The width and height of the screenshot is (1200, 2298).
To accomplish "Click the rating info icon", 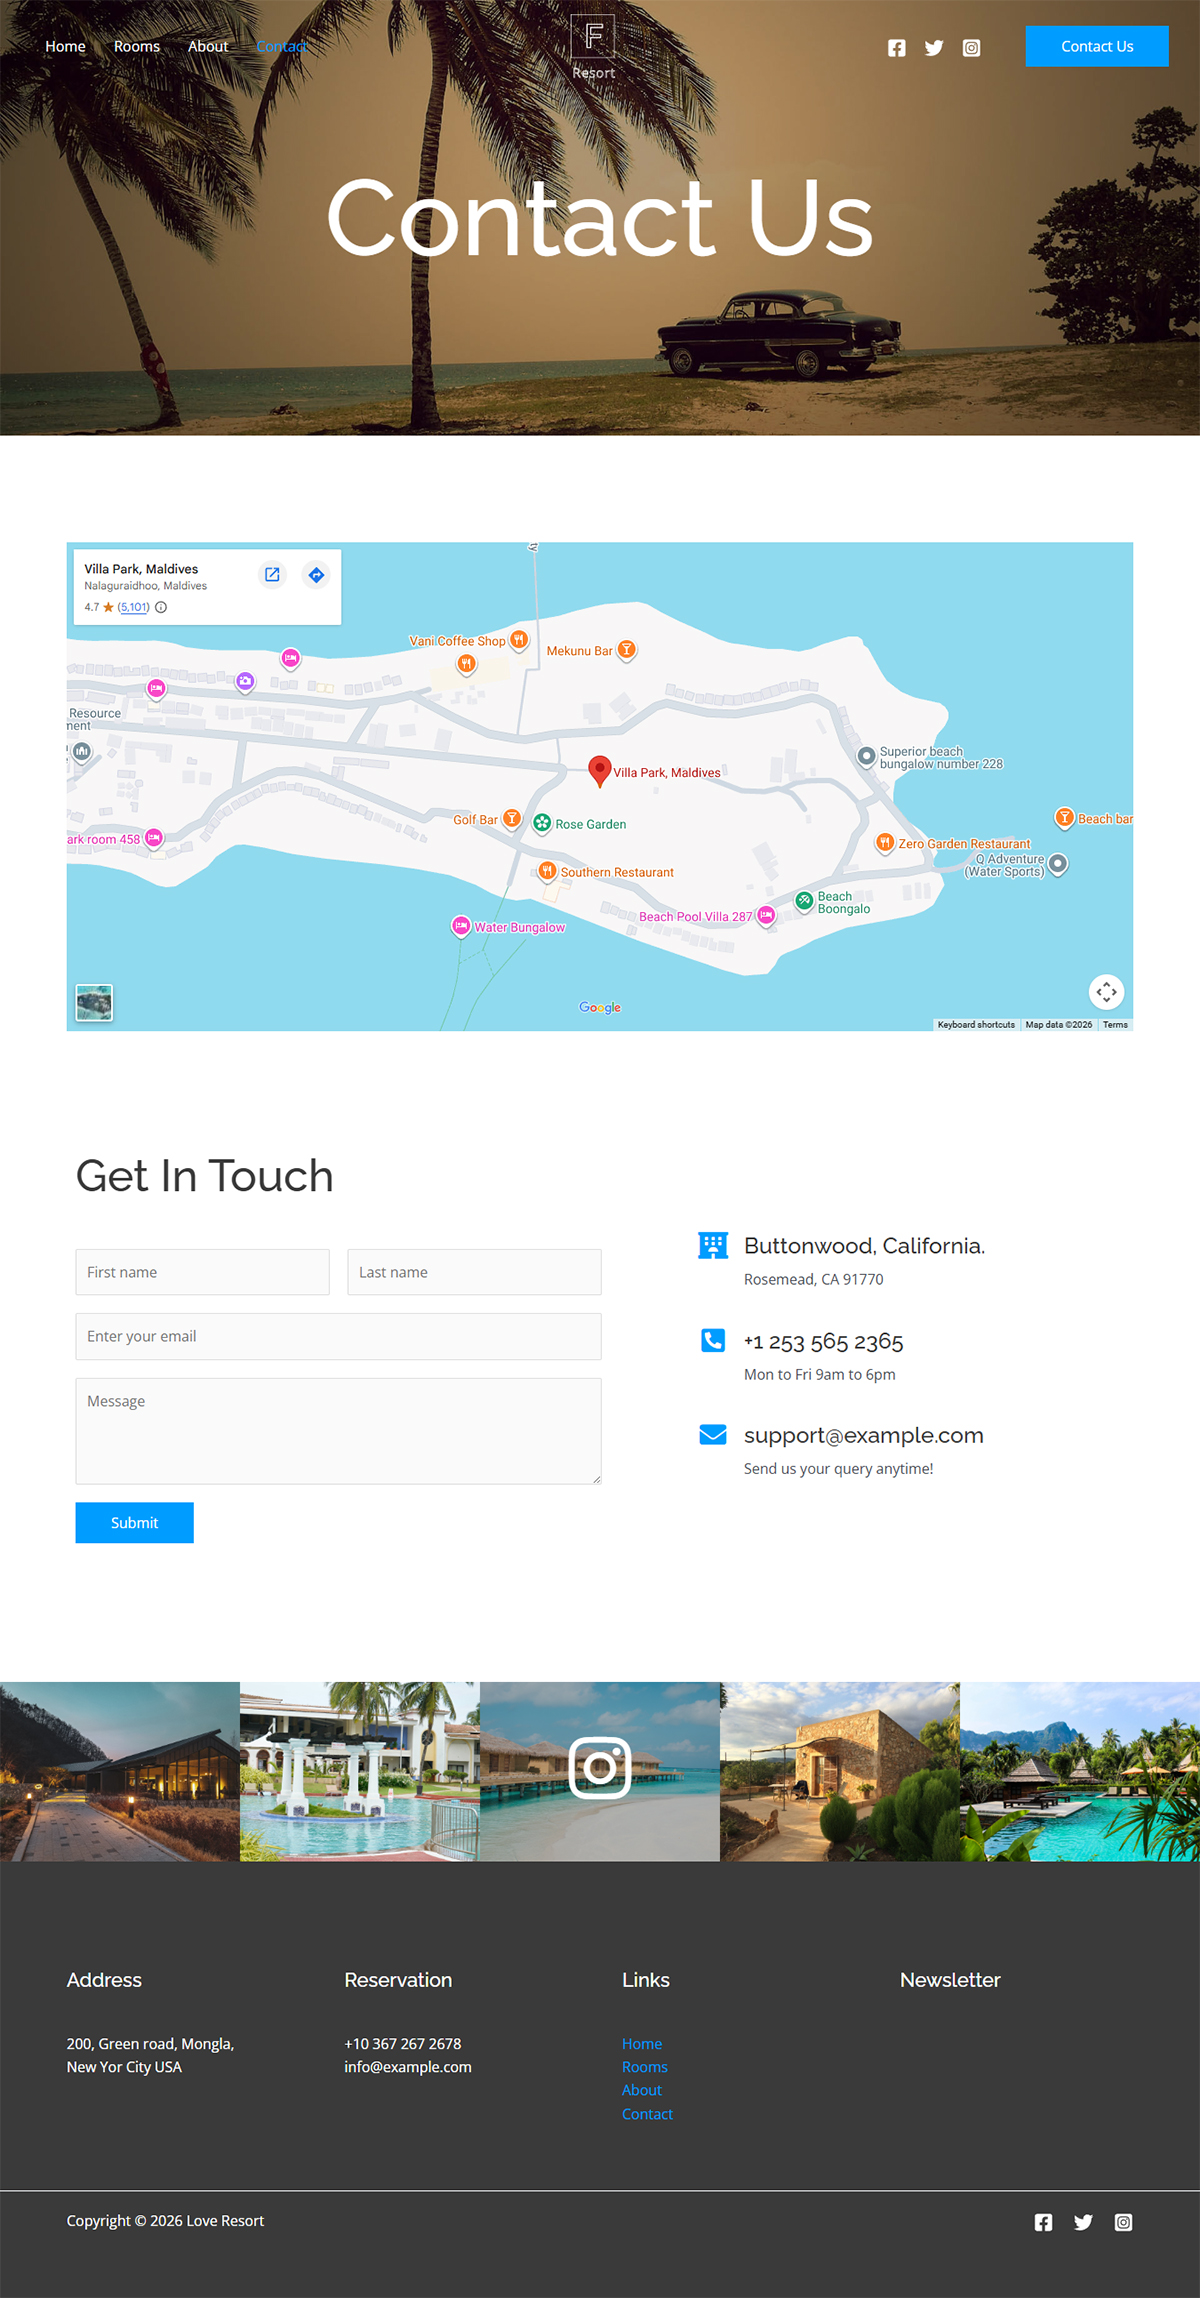I will 161,607.
